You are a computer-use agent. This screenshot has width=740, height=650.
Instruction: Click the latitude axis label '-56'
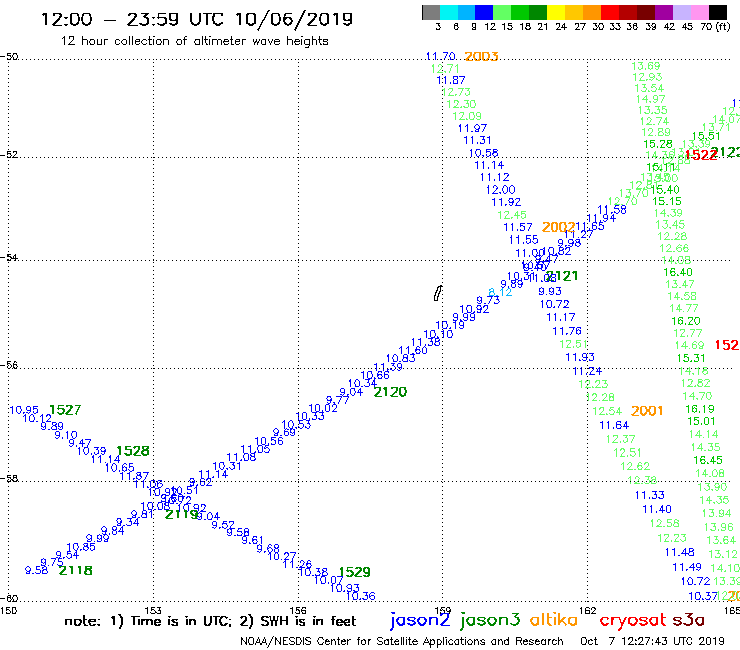pyautogui.click(x=9, y=365)
